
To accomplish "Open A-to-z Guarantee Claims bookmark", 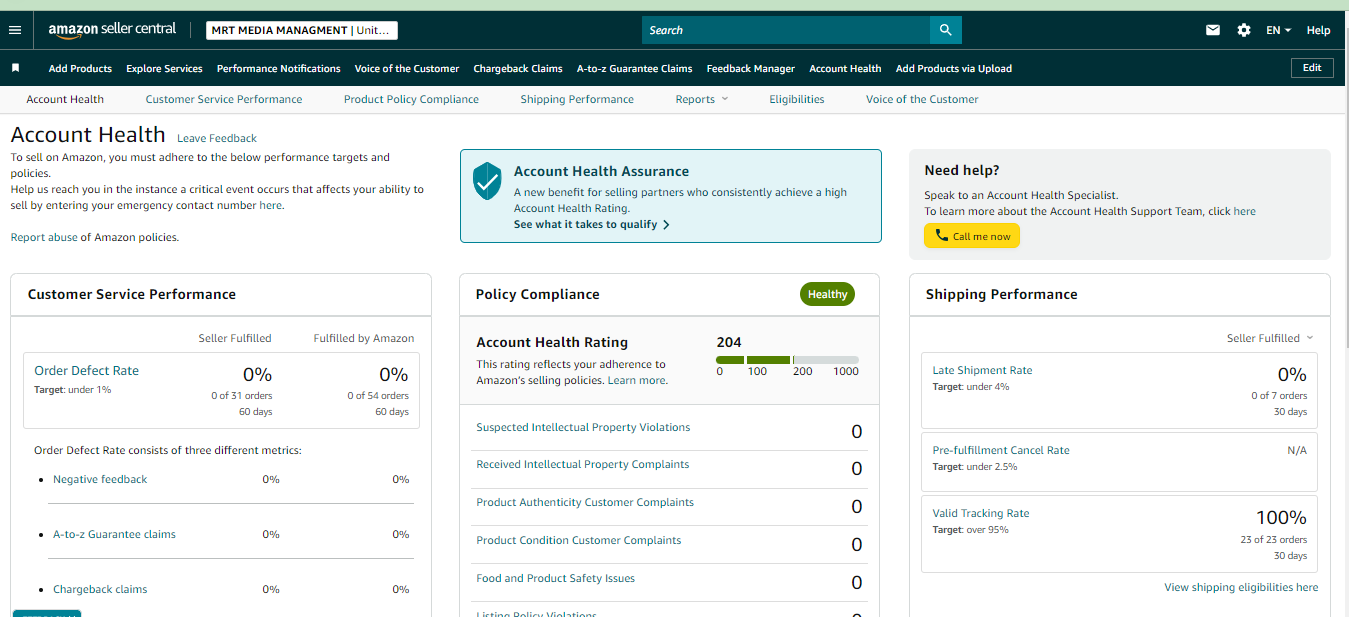I will [634, 68].
